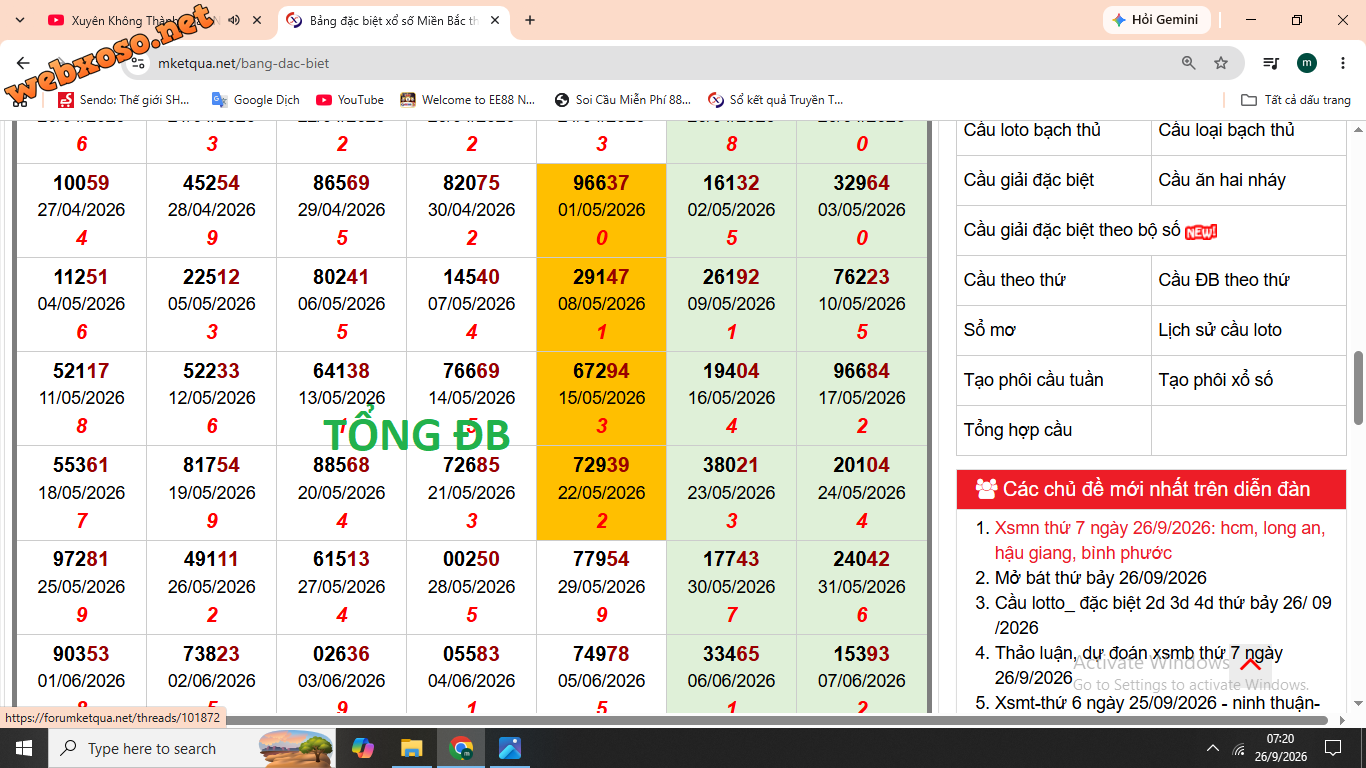Open forum topic Xsmn thứ 7 ngày 26/9/2026
Viewport: 1366px width, 768px height.
pyautogui.click(x=1160, y=540)
